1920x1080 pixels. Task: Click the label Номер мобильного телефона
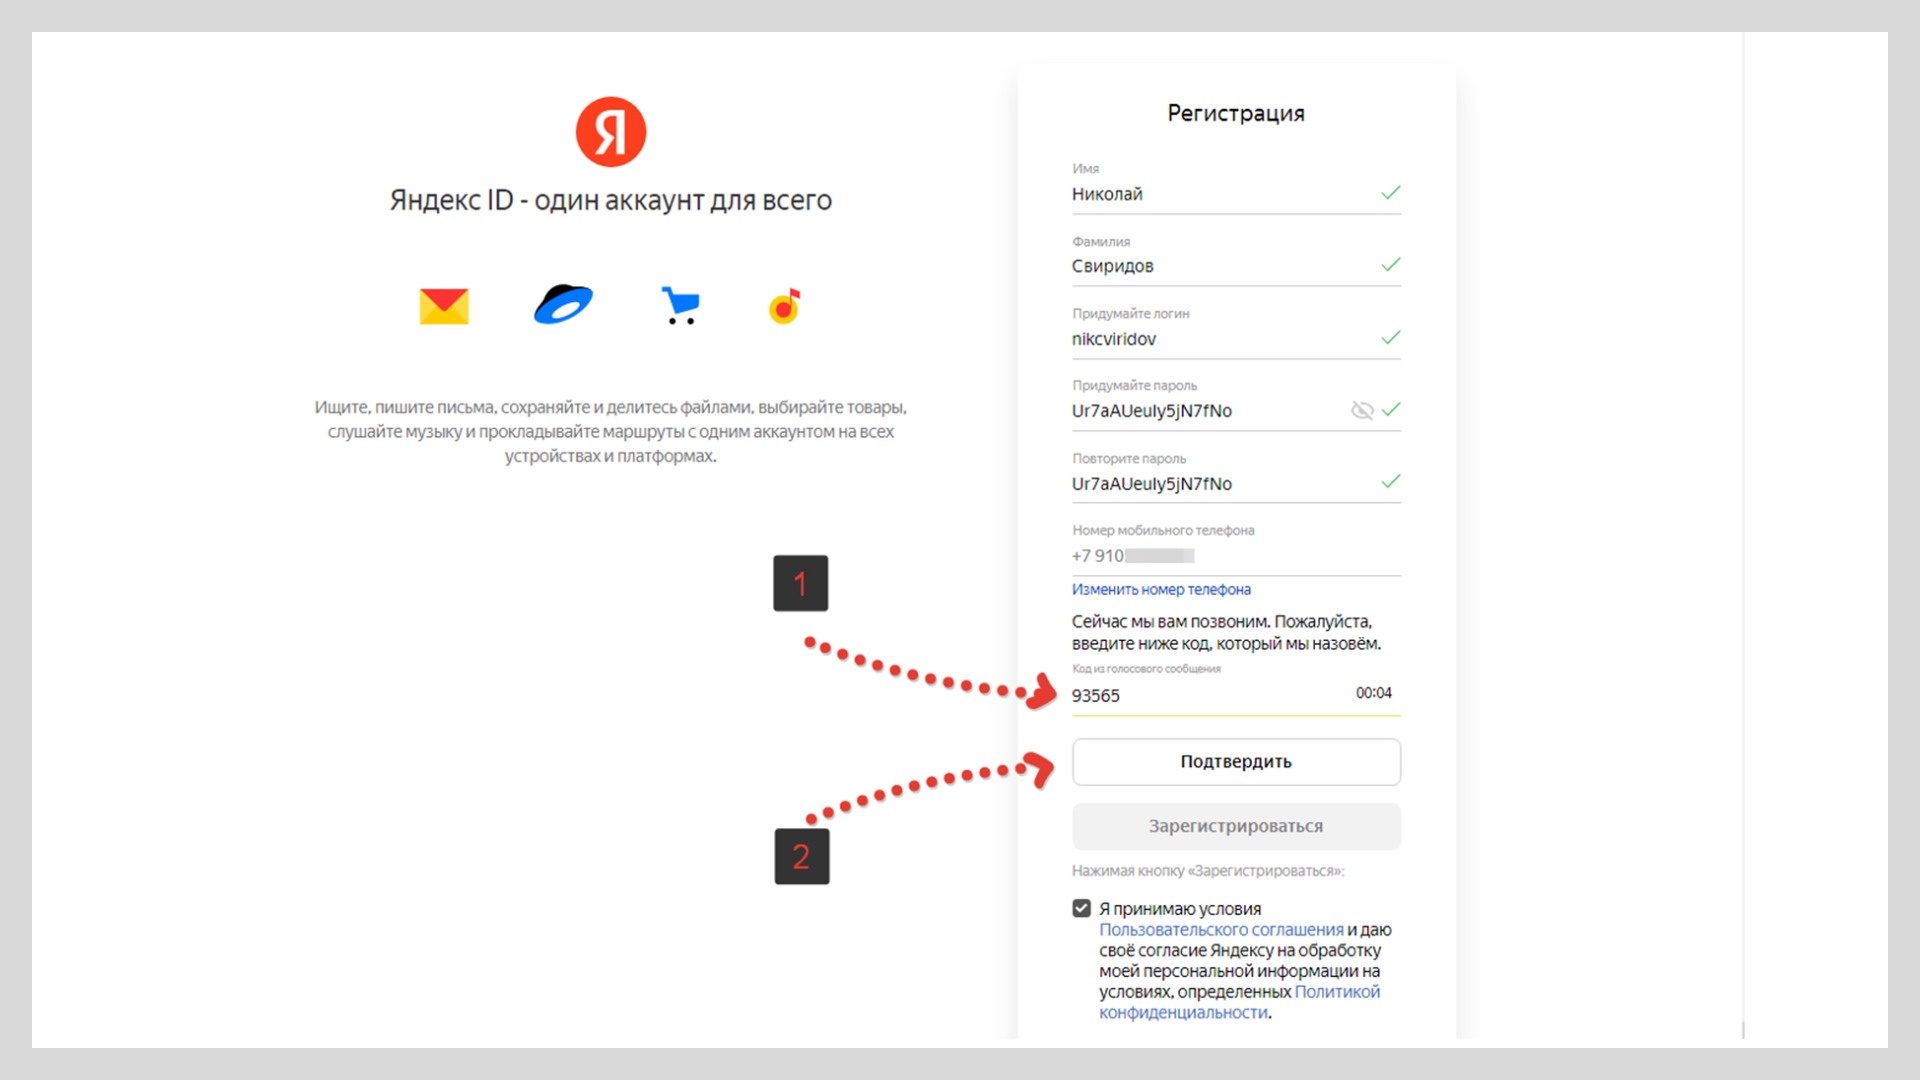[x=1163, y=531]
